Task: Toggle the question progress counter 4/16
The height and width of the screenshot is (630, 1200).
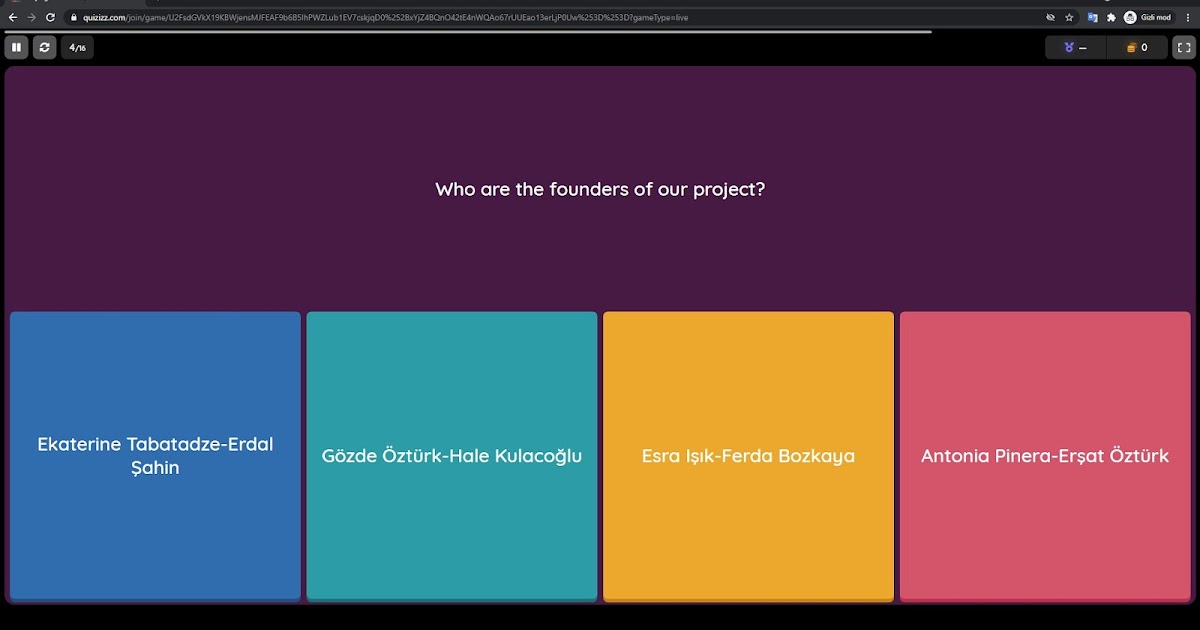Action: (76, 46)
